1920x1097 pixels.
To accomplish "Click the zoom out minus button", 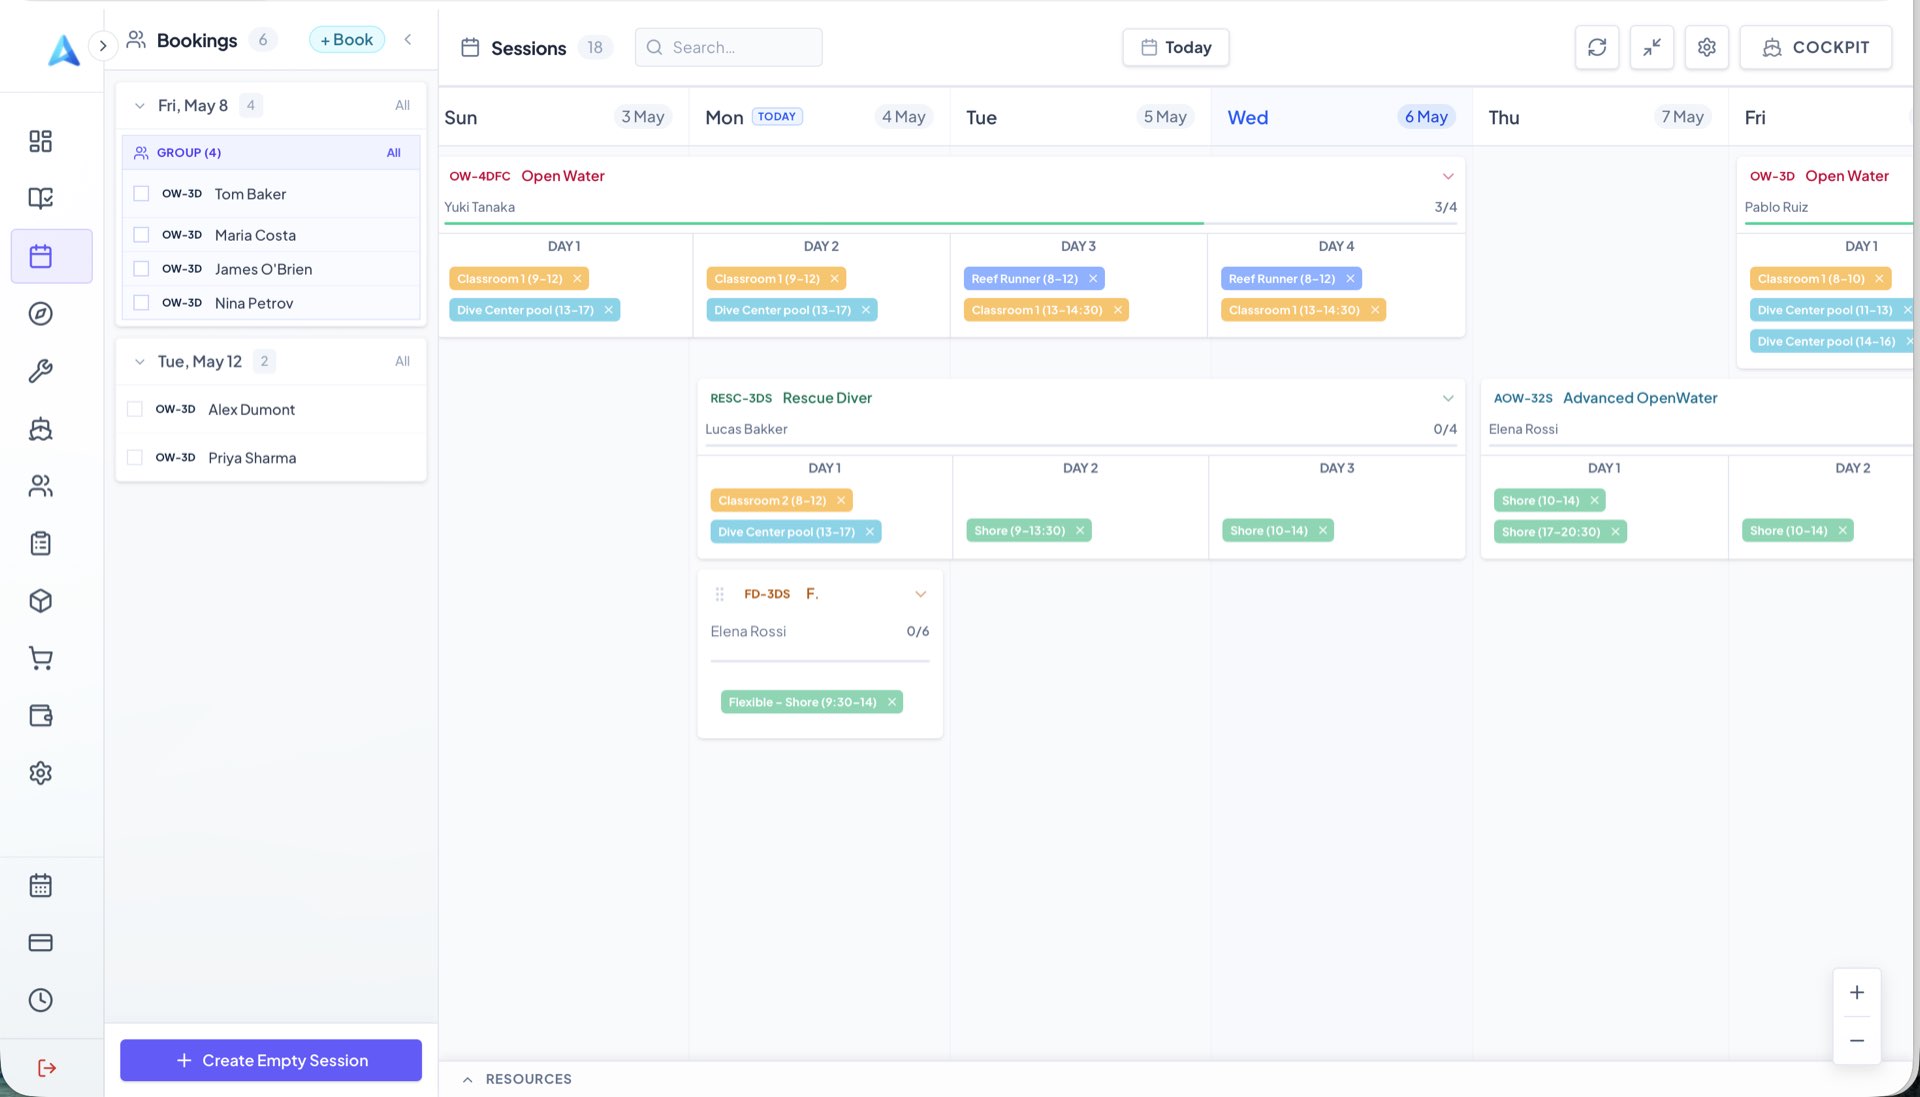I will click(1857, 1040).
